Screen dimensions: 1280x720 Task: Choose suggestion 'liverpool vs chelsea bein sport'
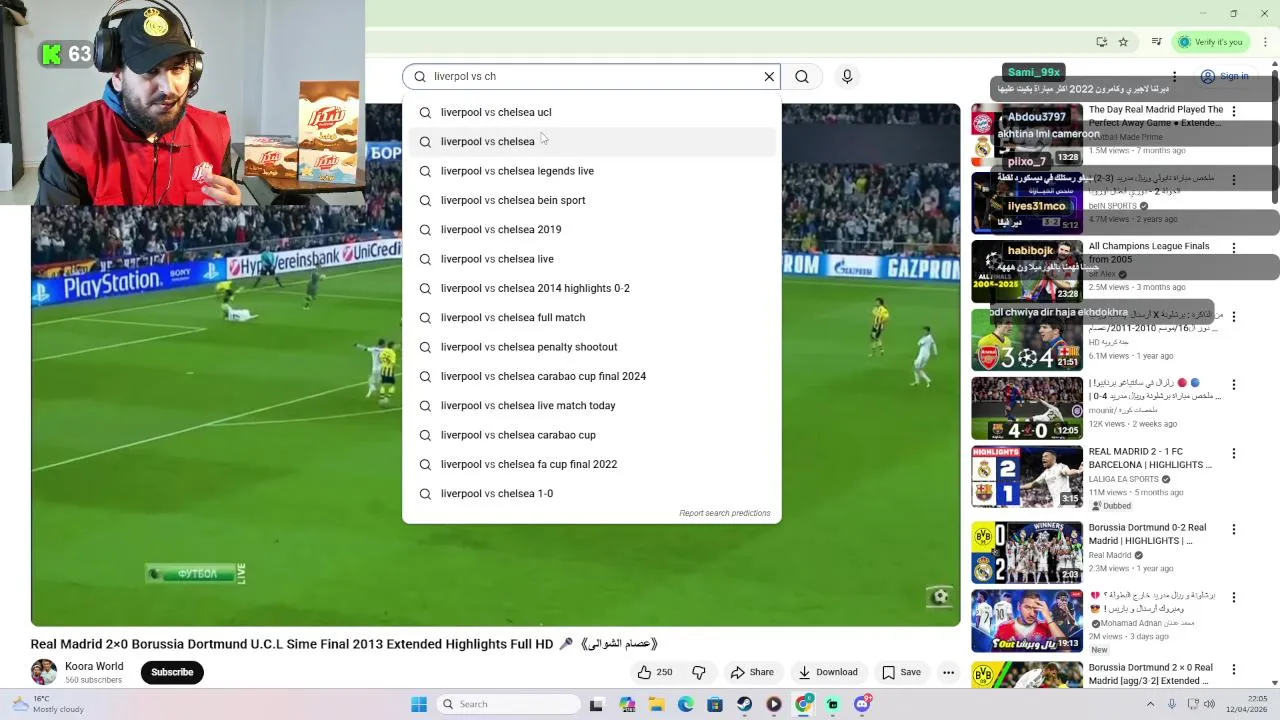click(x=591, y=200)
